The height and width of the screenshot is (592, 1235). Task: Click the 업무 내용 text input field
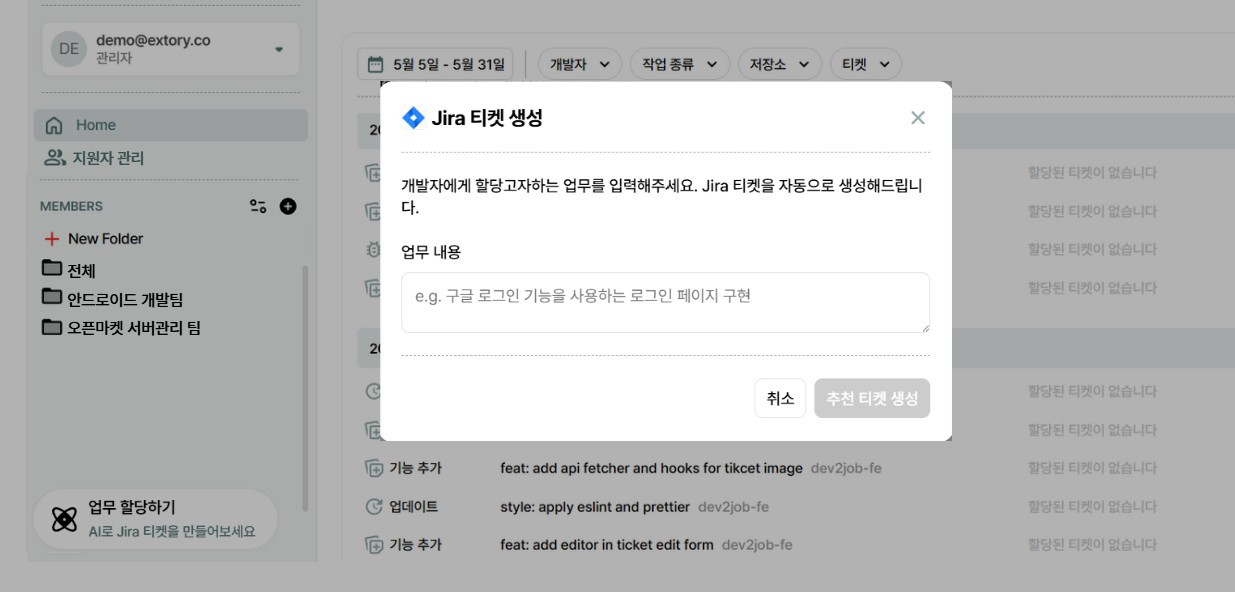pos(663,302)
